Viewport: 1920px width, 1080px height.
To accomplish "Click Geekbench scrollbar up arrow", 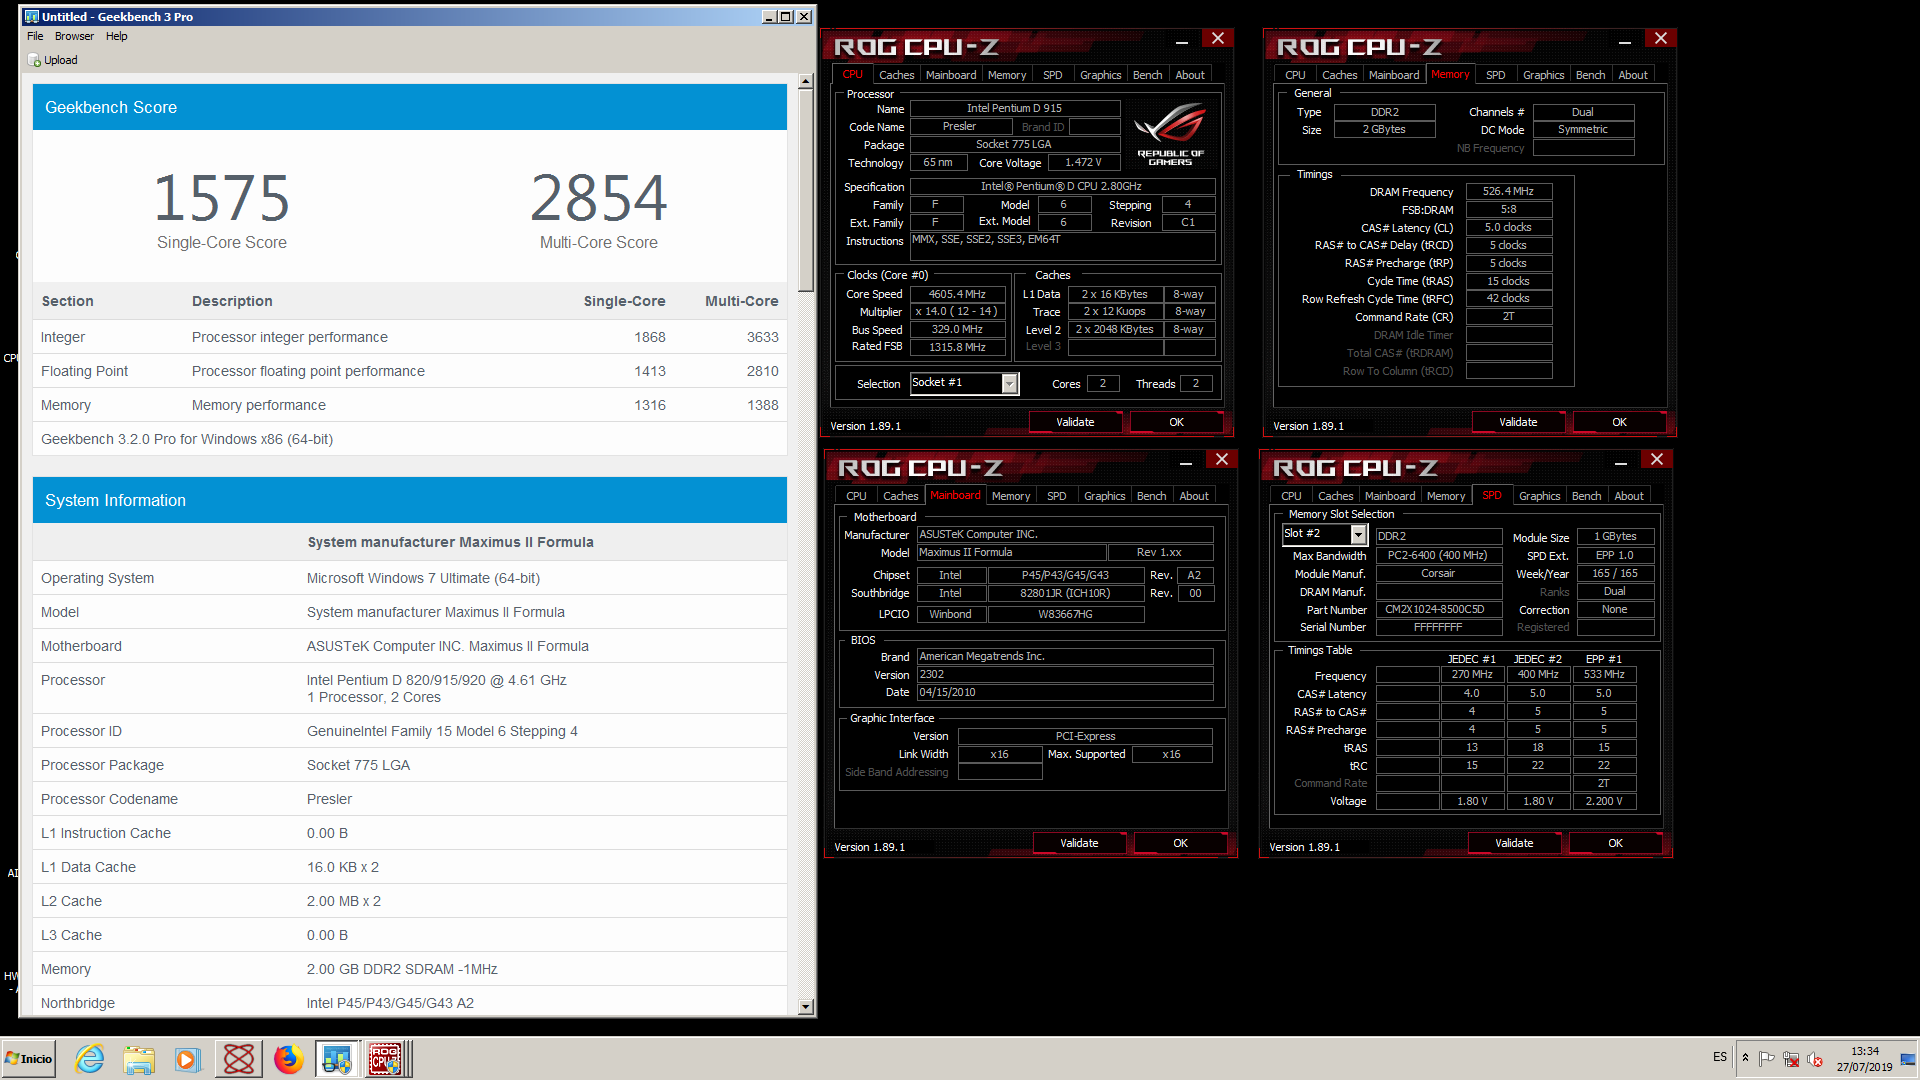I will pos(806,83).
